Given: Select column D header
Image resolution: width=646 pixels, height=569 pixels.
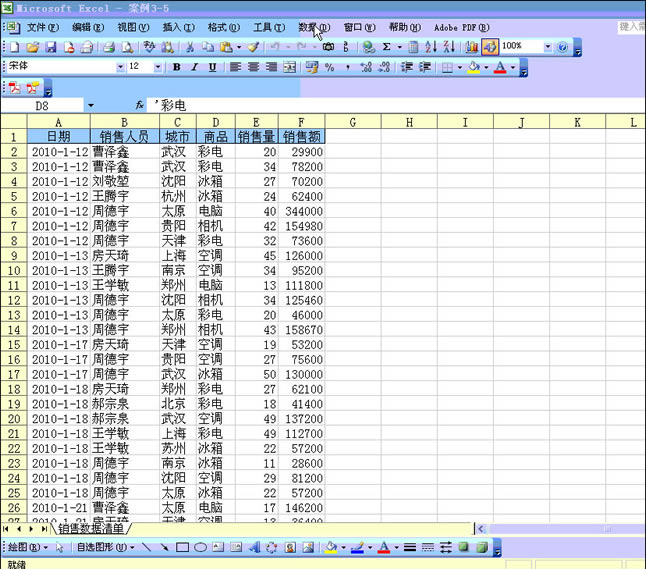Looking at the screenshot, I should click(x=215, y=122).
